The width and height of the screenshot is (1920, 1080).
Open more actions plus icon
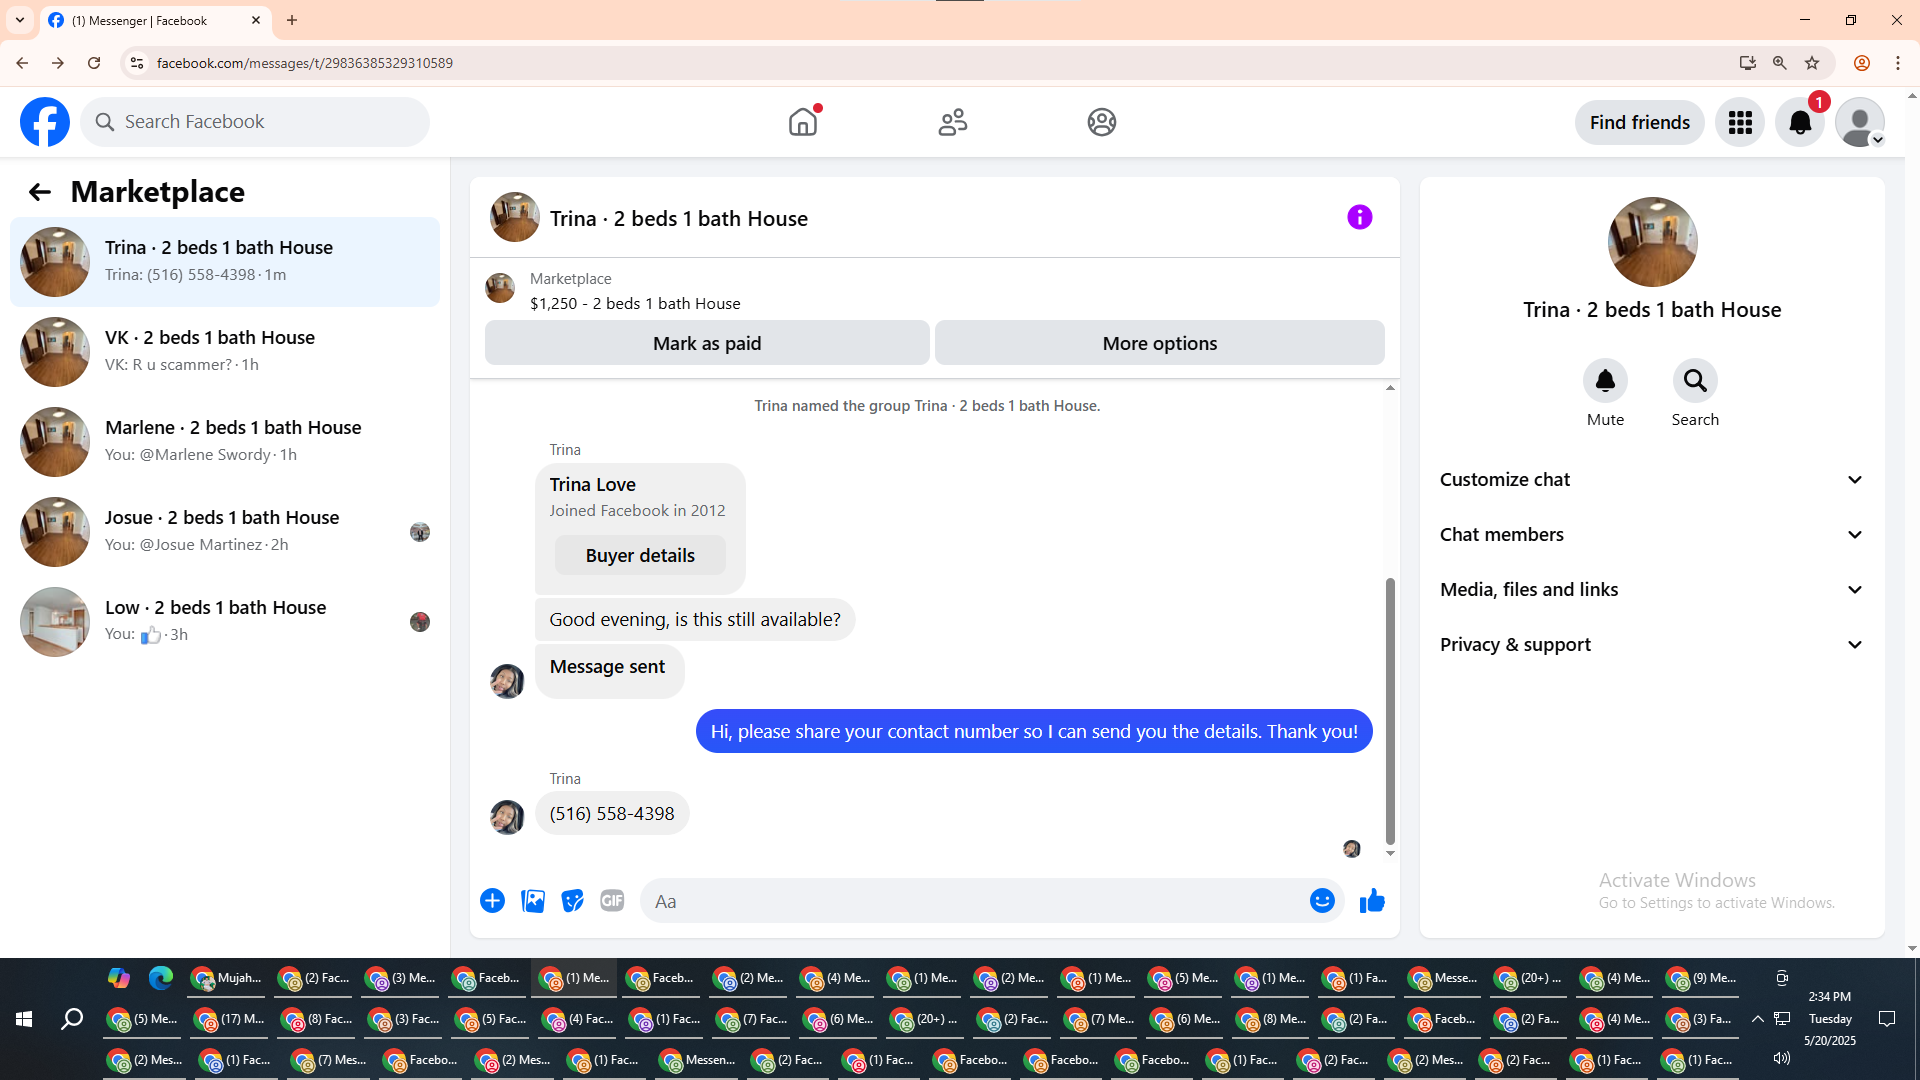492,901
